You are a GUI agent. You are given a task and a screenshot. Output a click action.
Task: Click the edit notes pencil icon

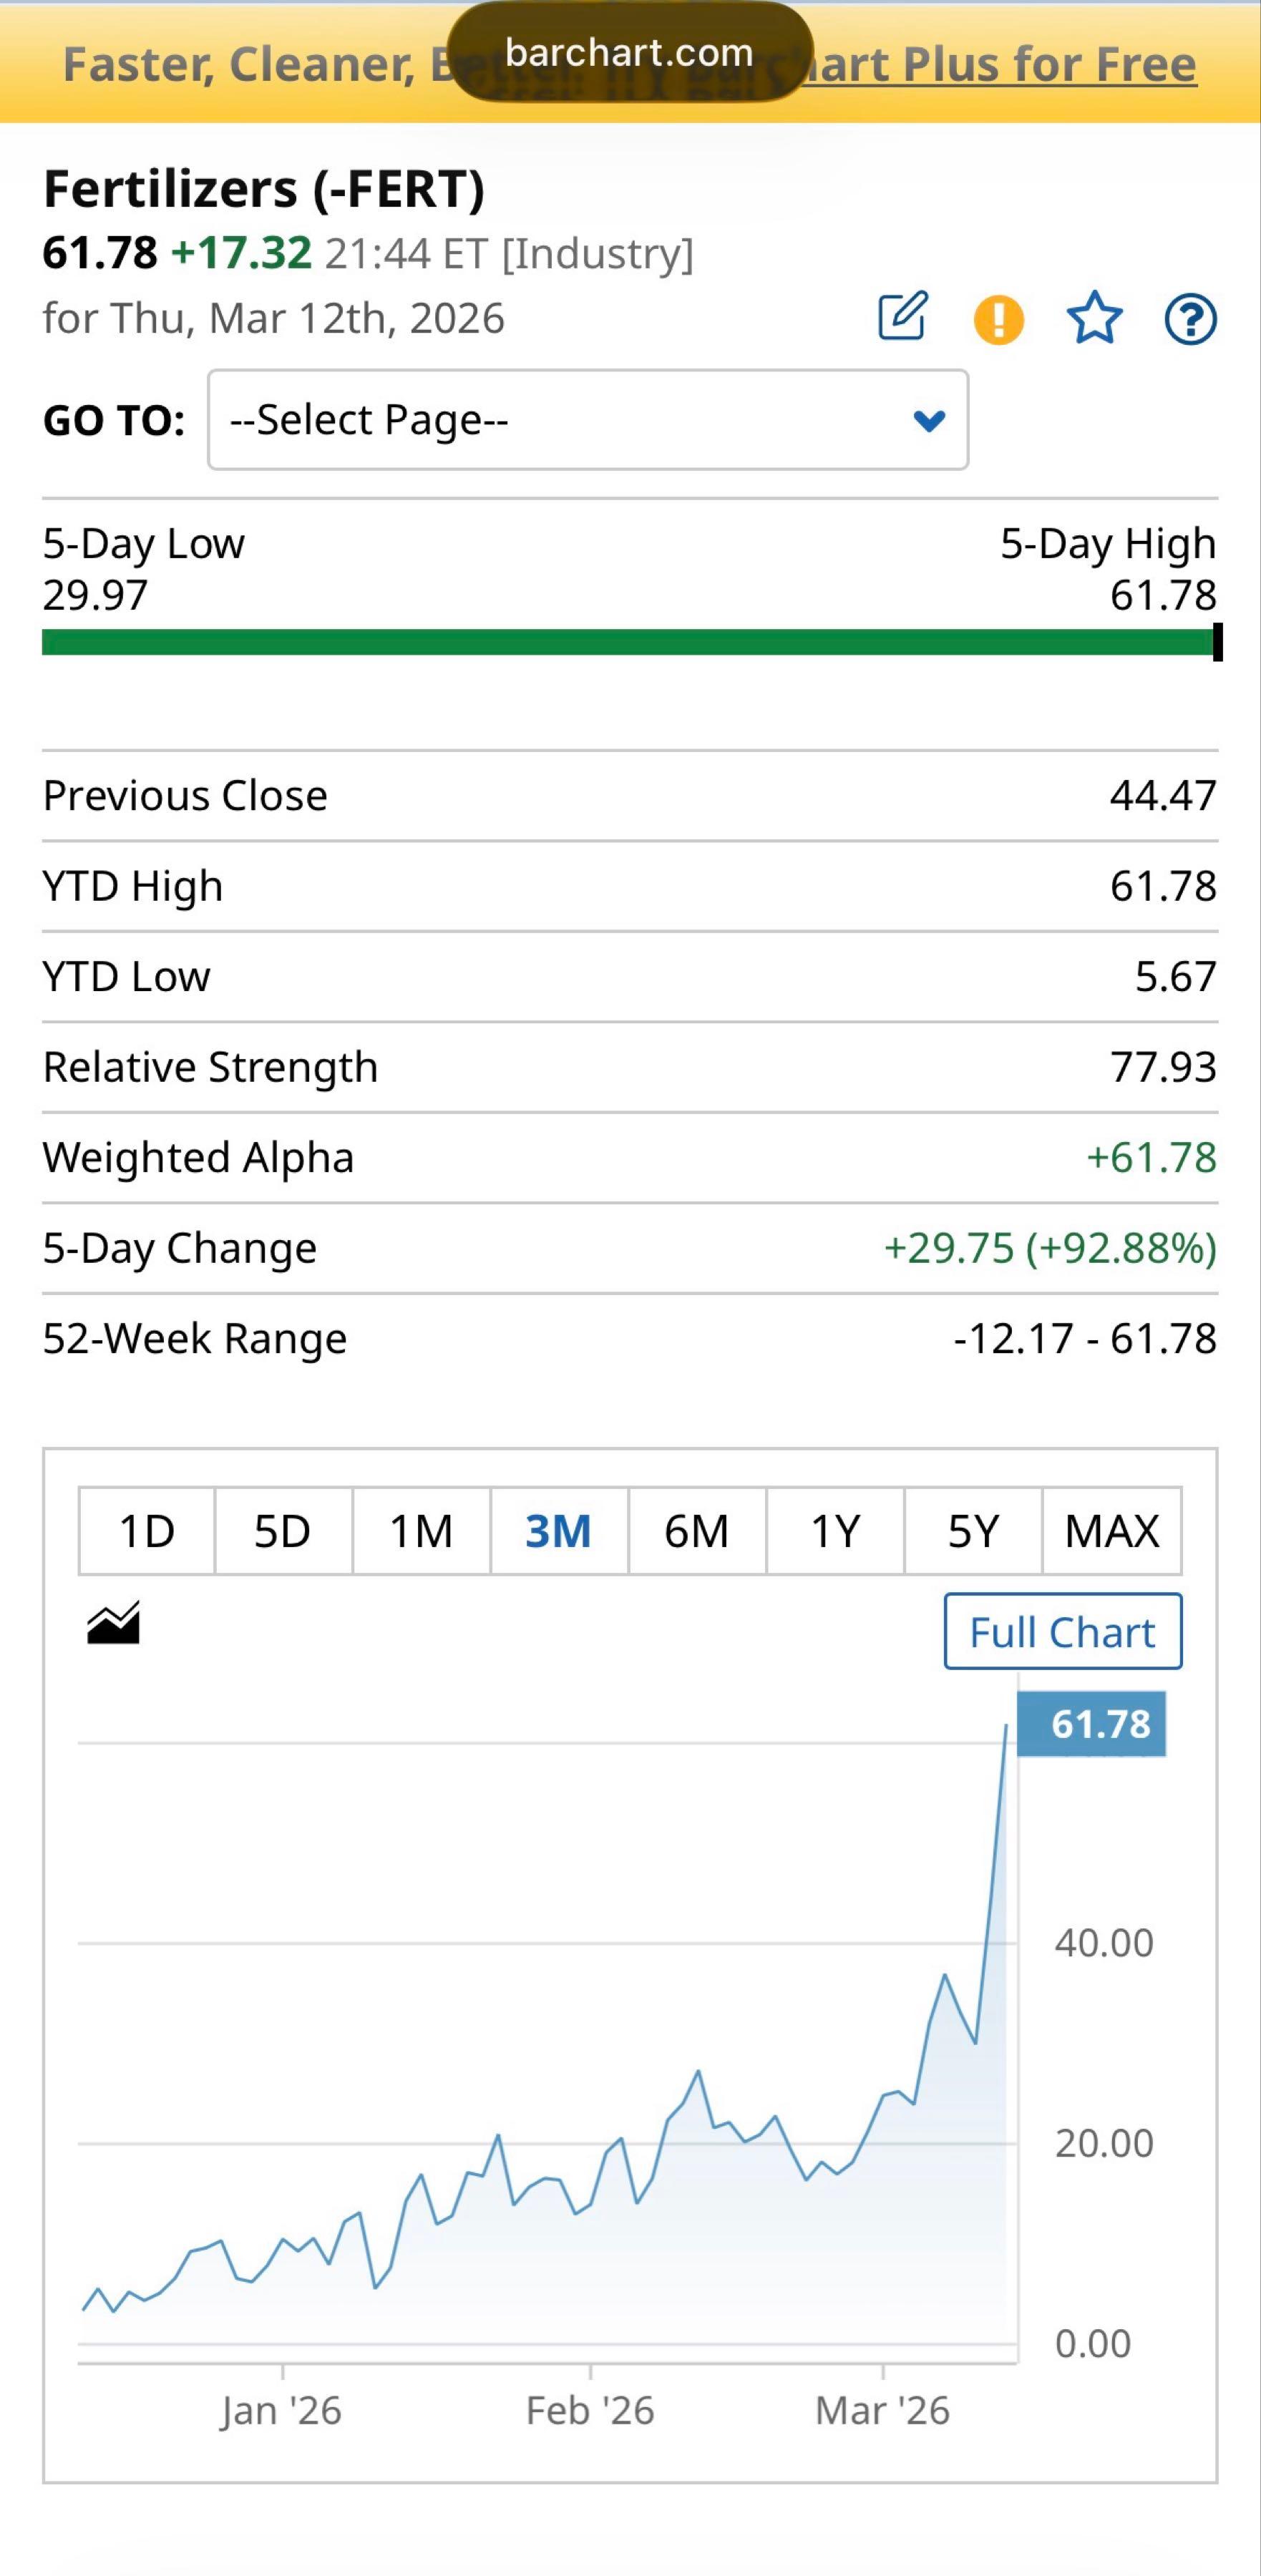[903, 317]
